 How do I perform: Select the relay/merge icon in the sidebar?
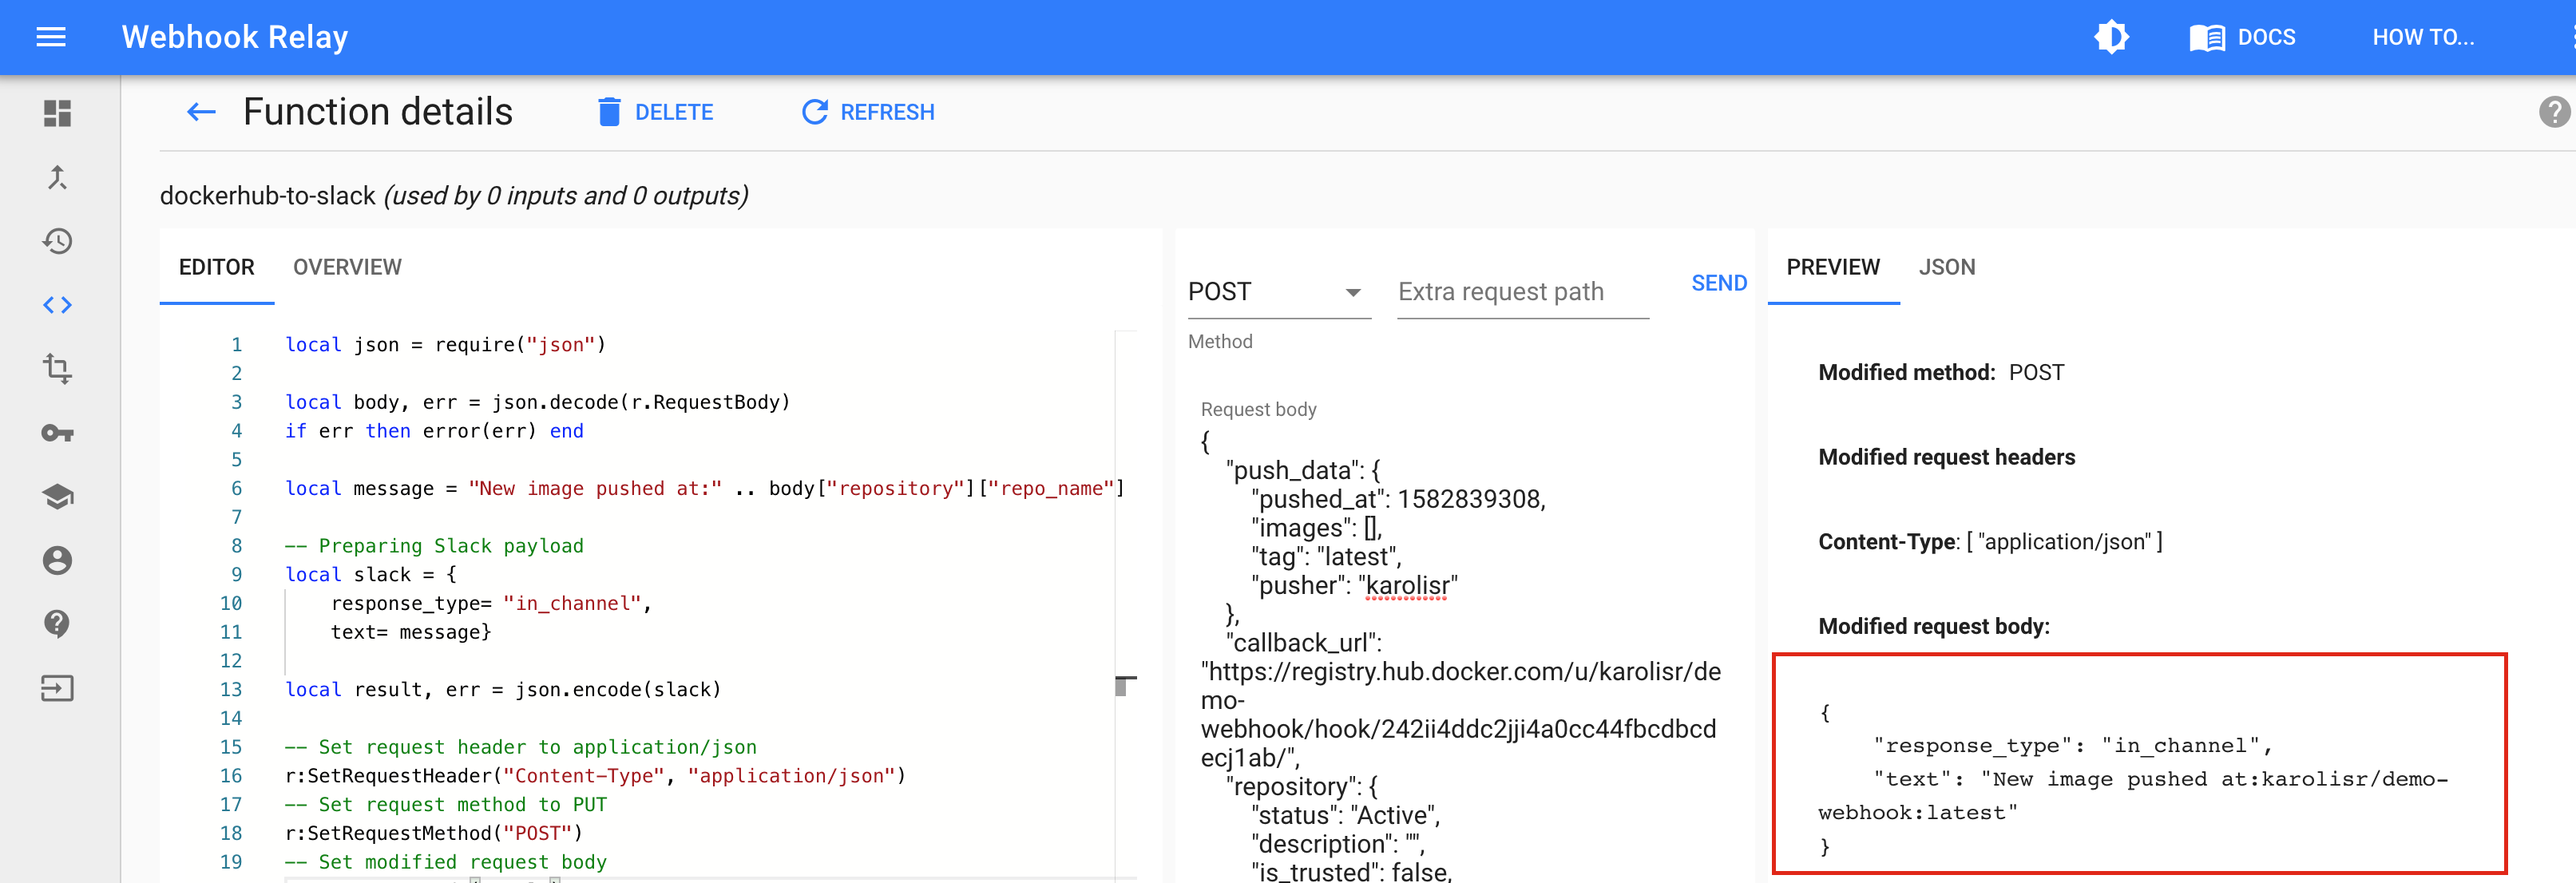pyautogui.click(x=57, y=177)
